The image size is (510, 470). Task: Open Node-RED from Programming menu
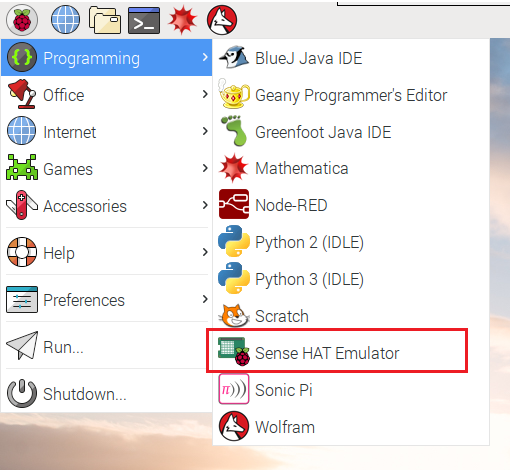[351, 205]
